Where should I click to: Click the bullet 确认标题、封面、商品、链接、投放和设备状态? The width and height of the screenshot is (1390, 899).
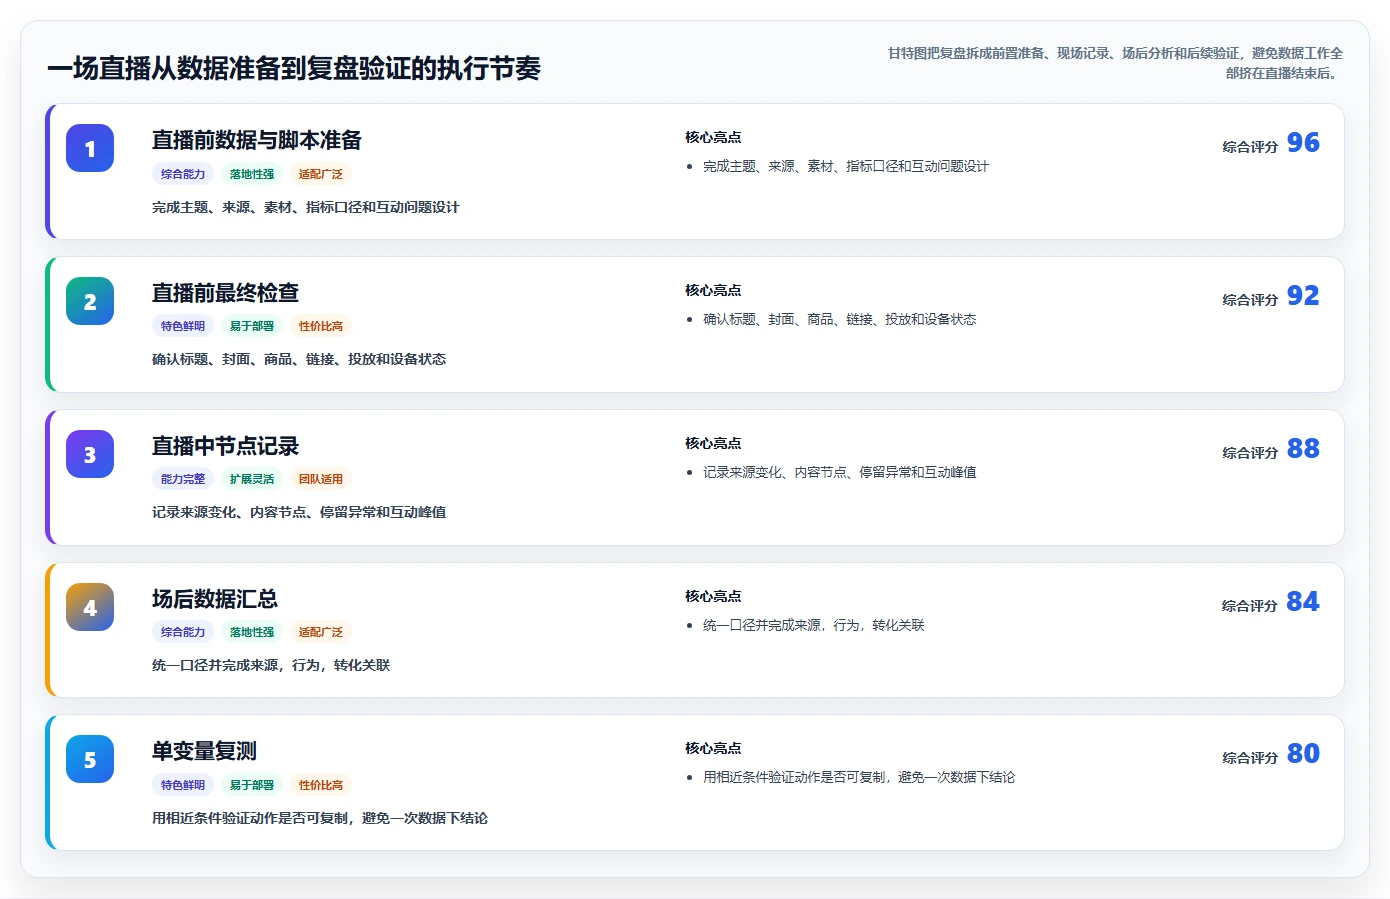[840, 319]
